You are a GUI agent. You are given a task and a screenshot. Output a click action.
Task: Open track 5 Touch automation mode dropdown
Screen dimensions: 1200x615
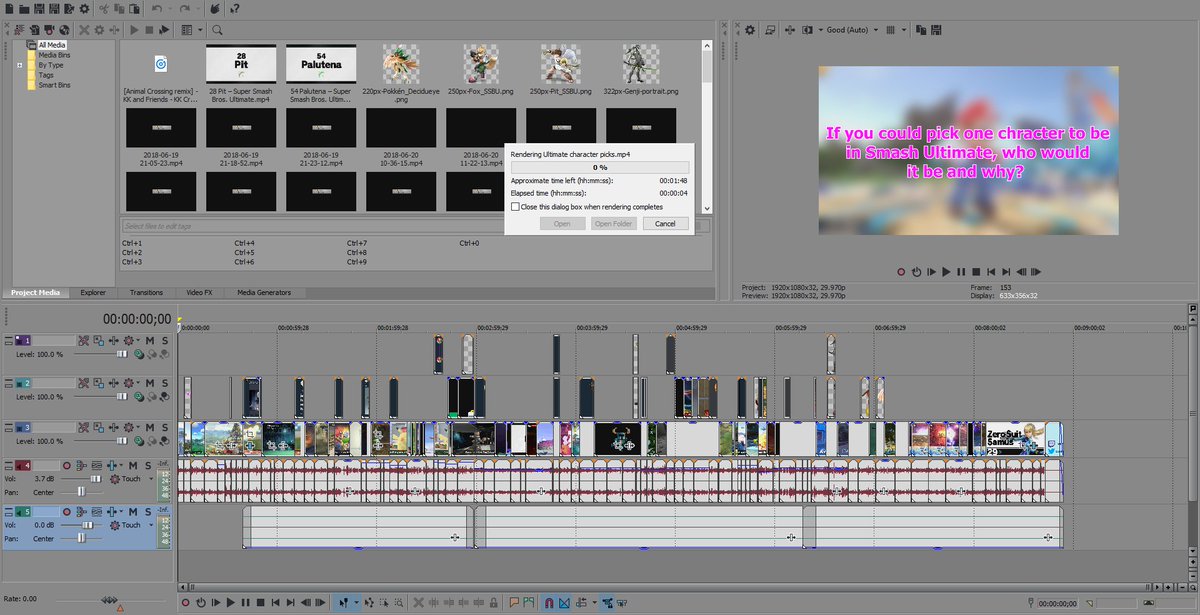coord(151,525)
